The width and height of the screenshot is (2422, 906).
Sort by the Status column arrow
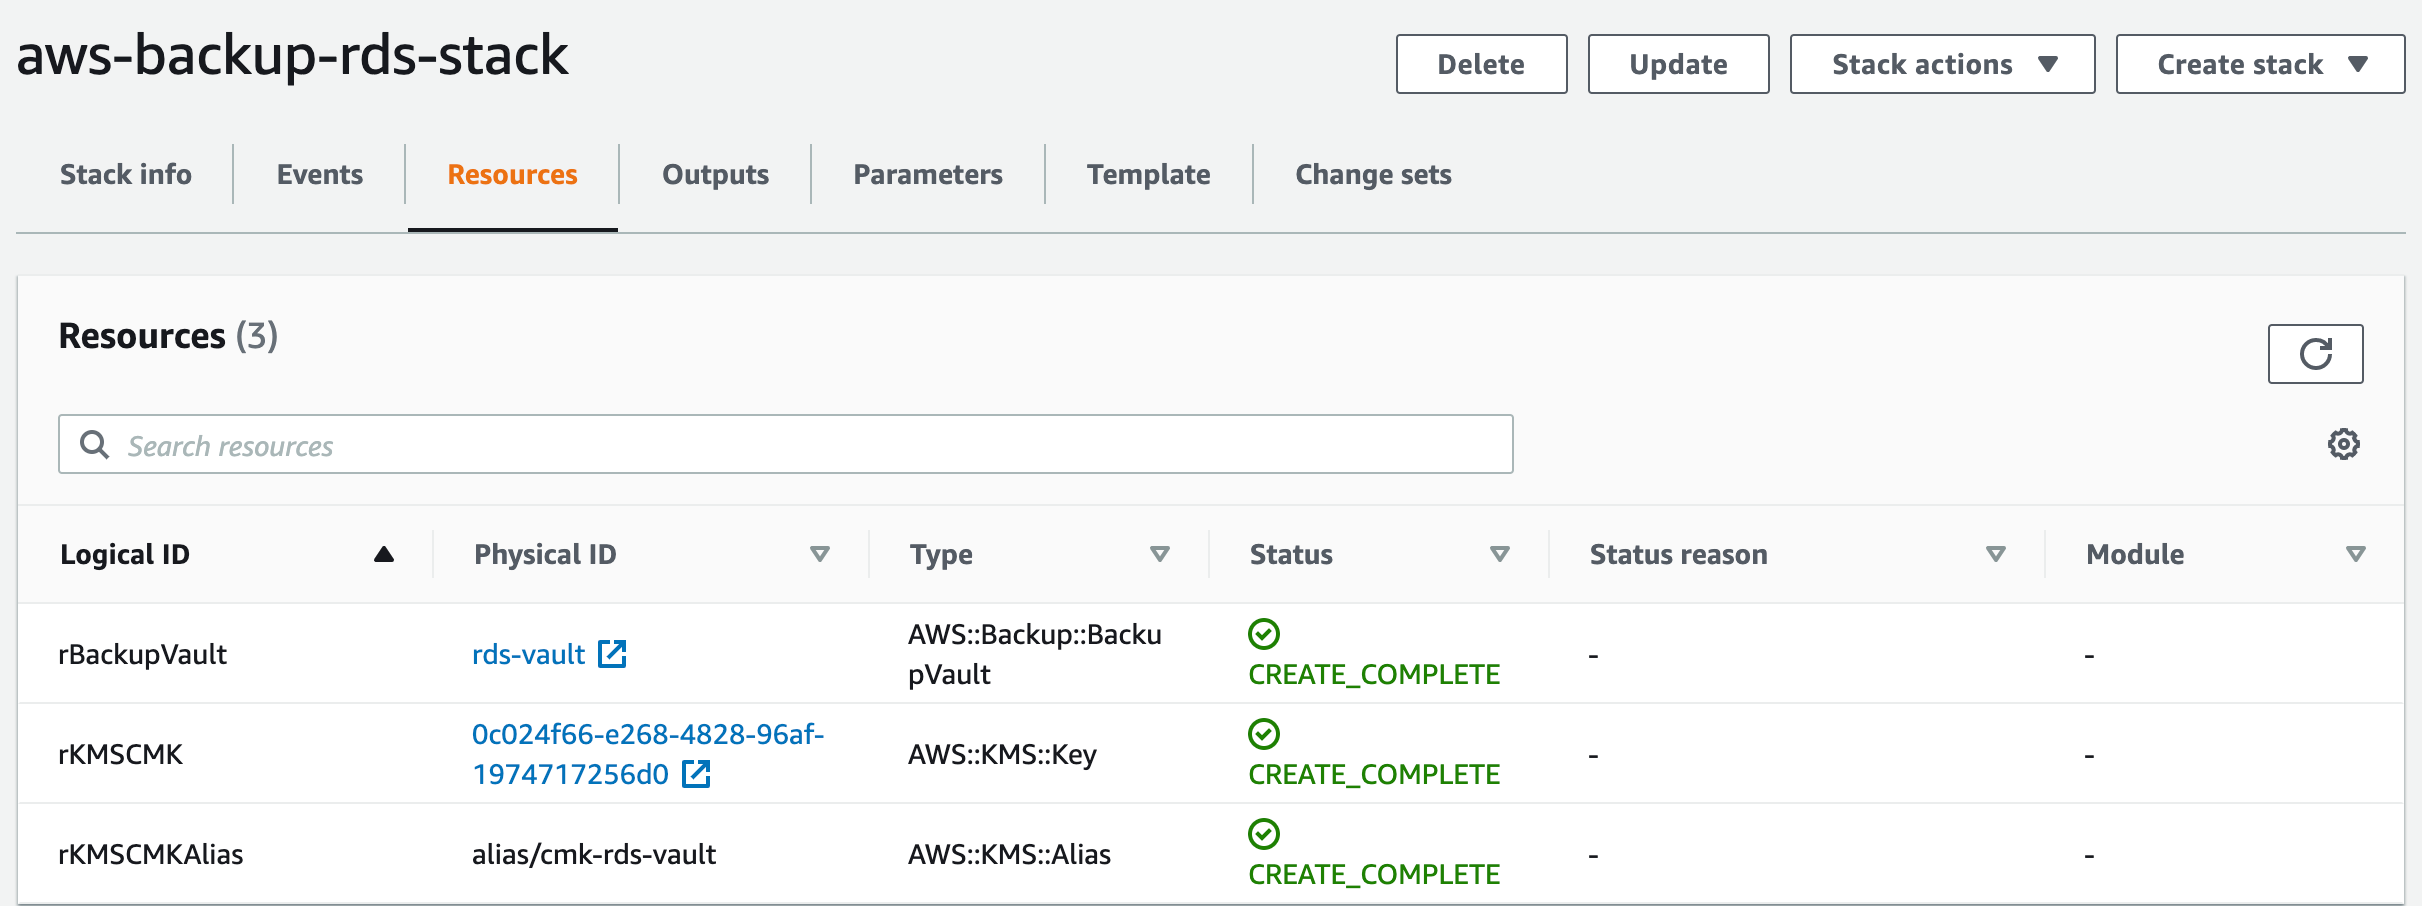click(x=1500, y=555)
